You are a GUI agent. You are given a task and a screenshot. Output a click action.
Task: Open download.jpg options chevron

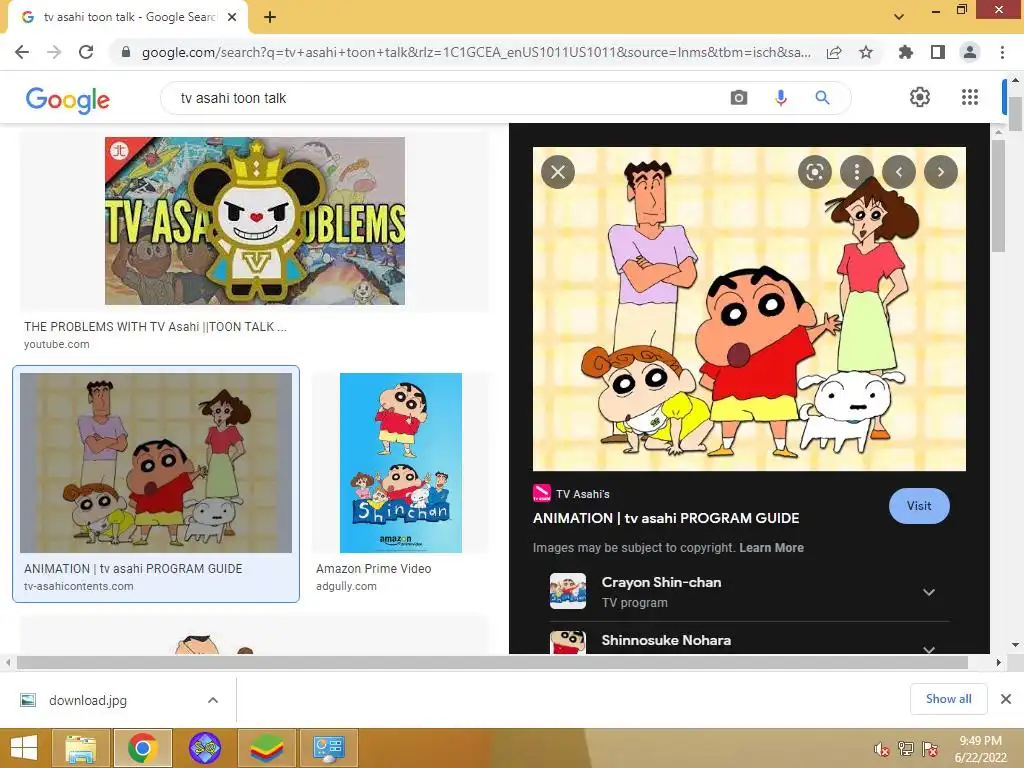click(x=213, y=700)
